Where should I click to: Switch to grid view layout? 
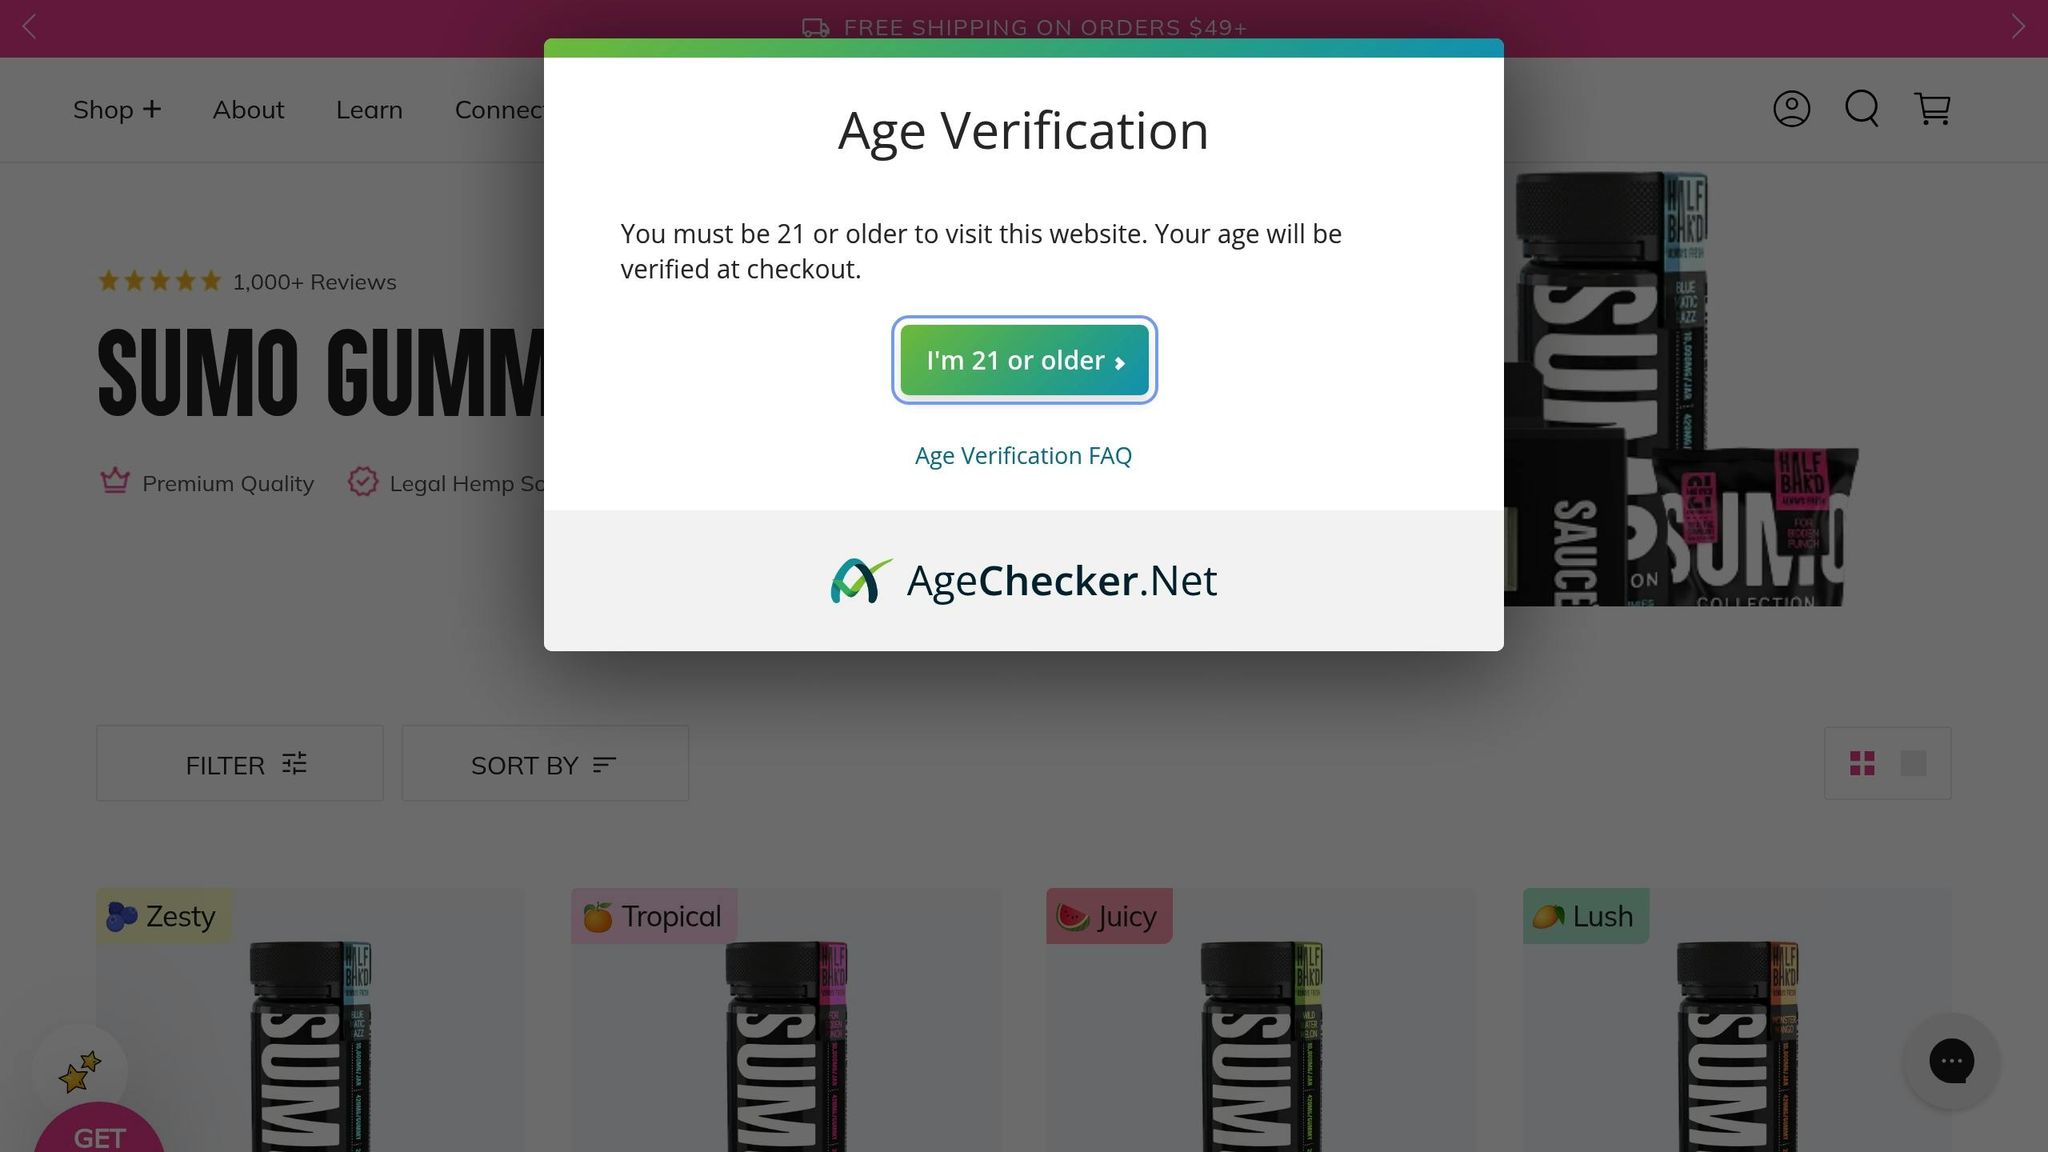coord(1862,764)
